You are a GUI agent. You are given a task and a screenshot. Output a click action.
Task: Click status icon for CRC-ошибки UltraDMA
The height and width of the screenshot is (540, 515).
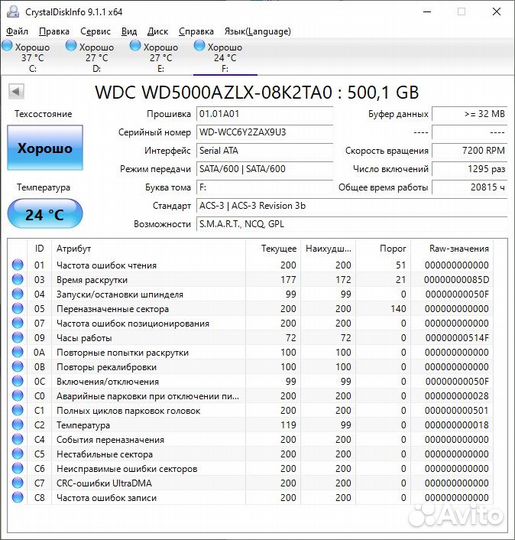(x=18, y=482)
